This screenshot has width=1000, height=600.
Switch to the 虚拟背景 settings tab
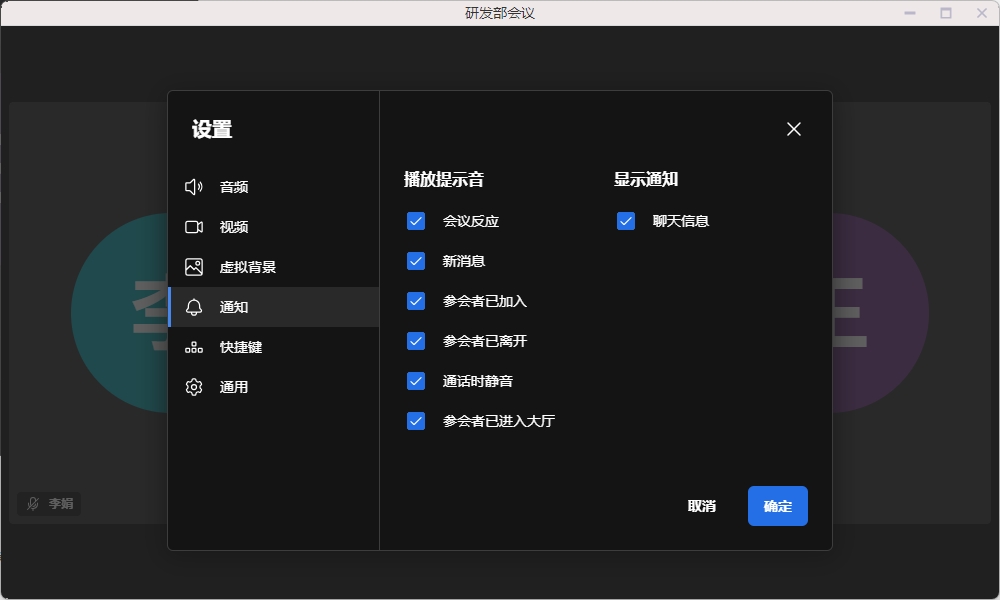(x=248, y=267)
